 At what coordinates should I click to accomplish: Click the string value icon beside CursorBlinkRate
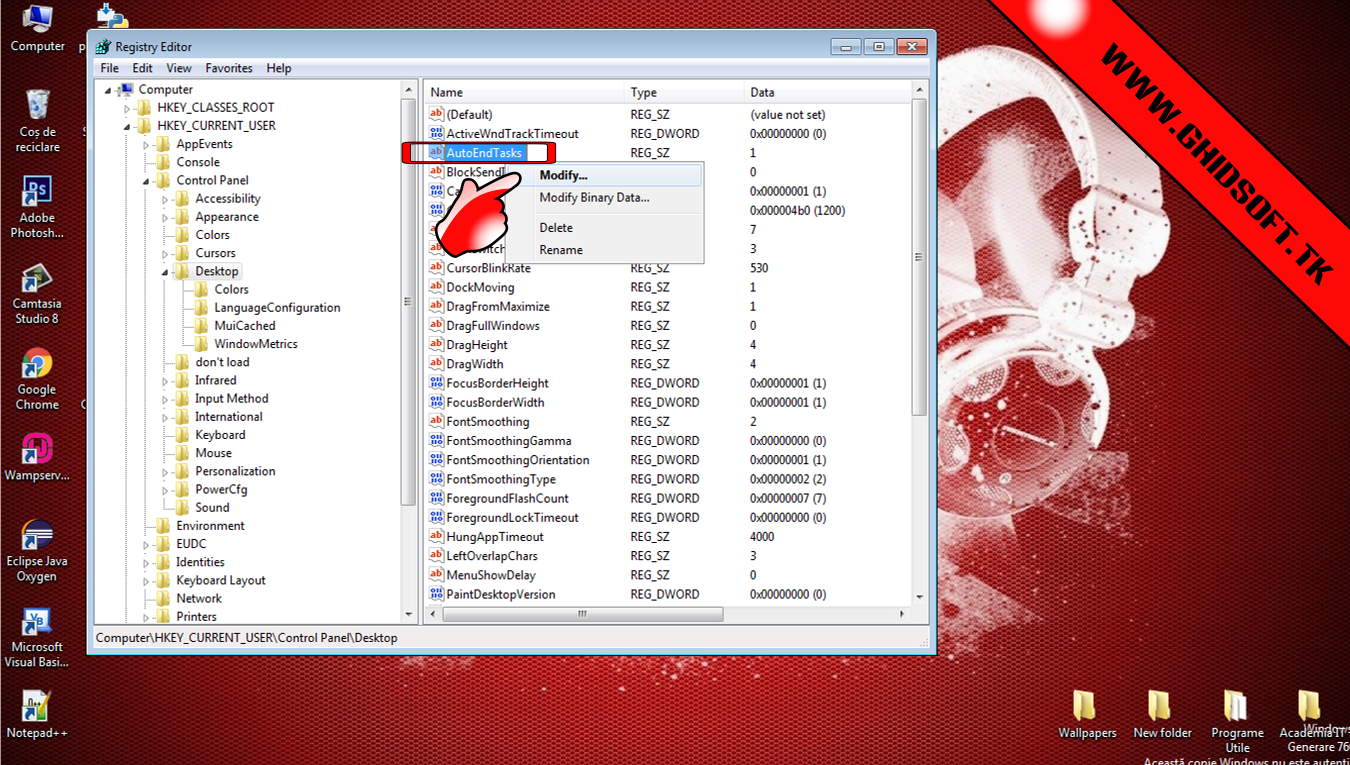(x=436, y=268)
